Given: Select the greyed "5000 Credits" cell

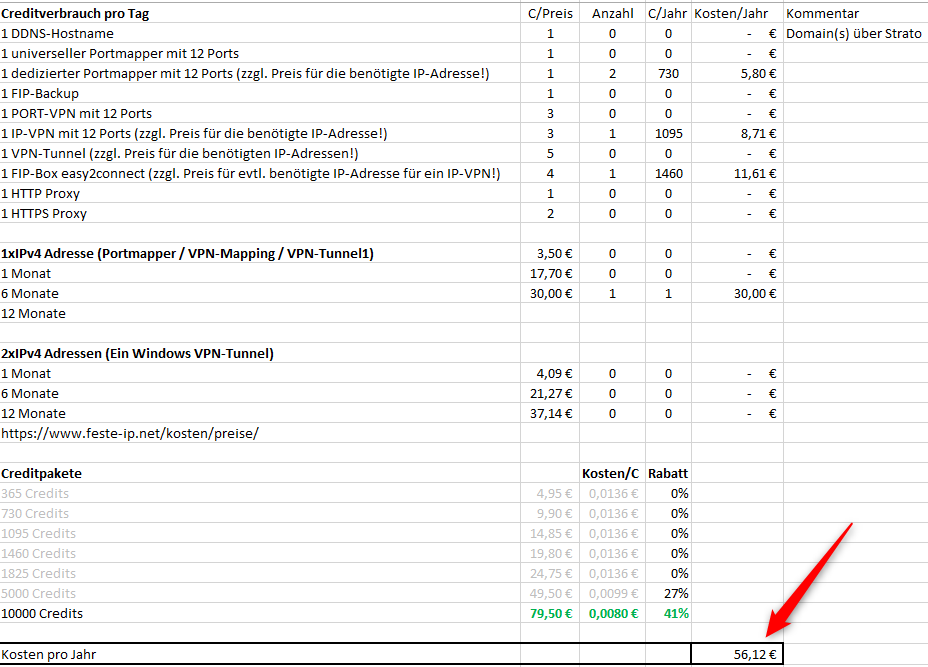Looking at the screenshot, I should (x=38, y=593).
